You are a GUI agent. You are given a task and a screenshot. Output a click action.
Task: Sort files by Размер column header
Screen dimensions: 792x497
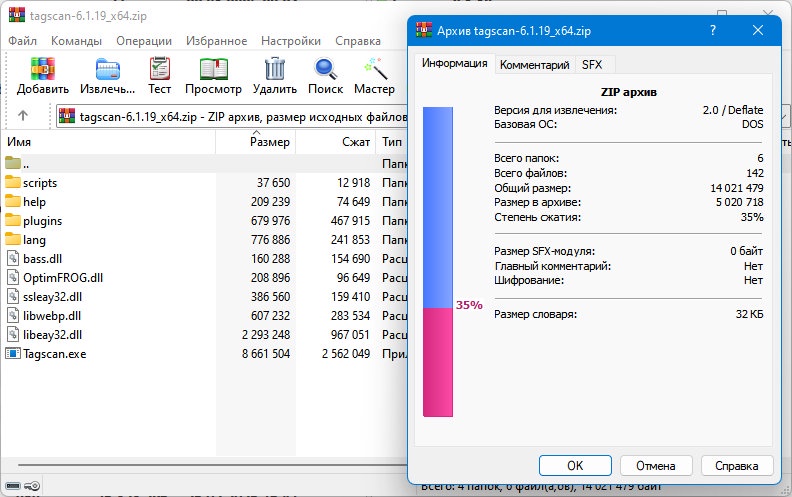click(x=256, y=142)
